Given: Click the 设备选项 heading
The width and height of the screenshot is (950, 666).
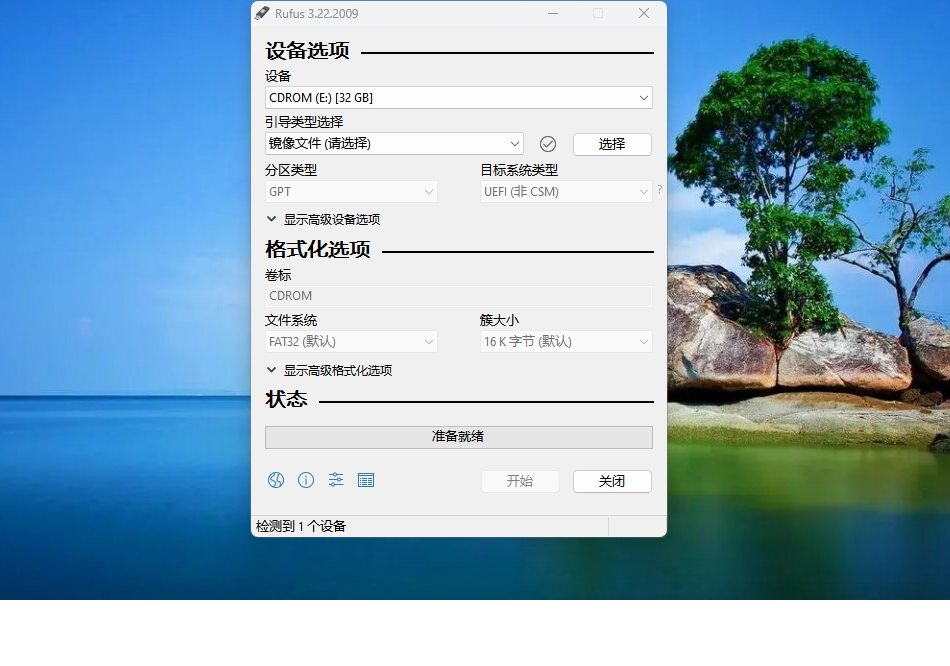Looking at the screenshot, I should 307,51.
